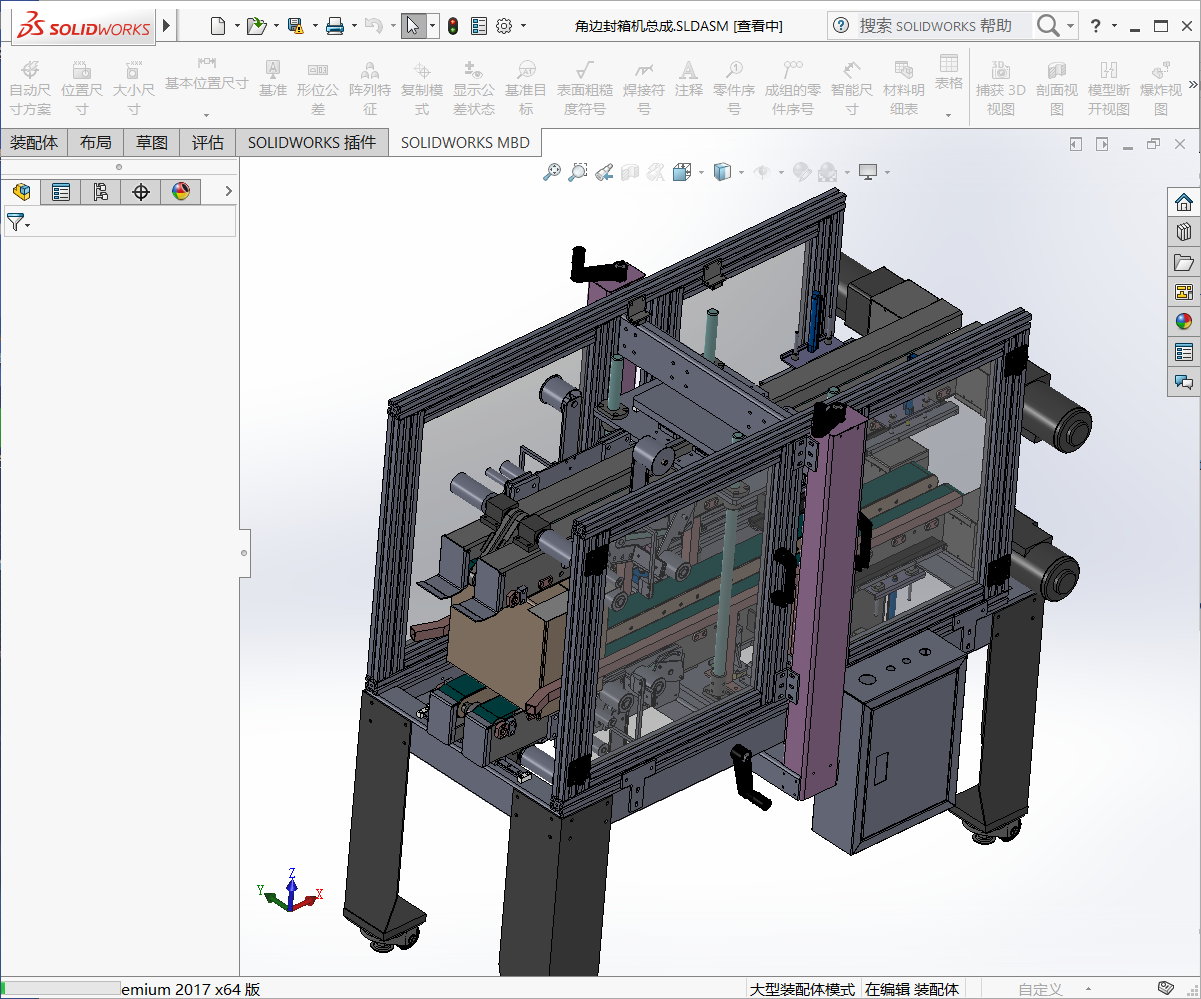This screenshot has width=1201, height=999.
Task: Open the Display Style dropdown arrow
Action: click(741, 173)
